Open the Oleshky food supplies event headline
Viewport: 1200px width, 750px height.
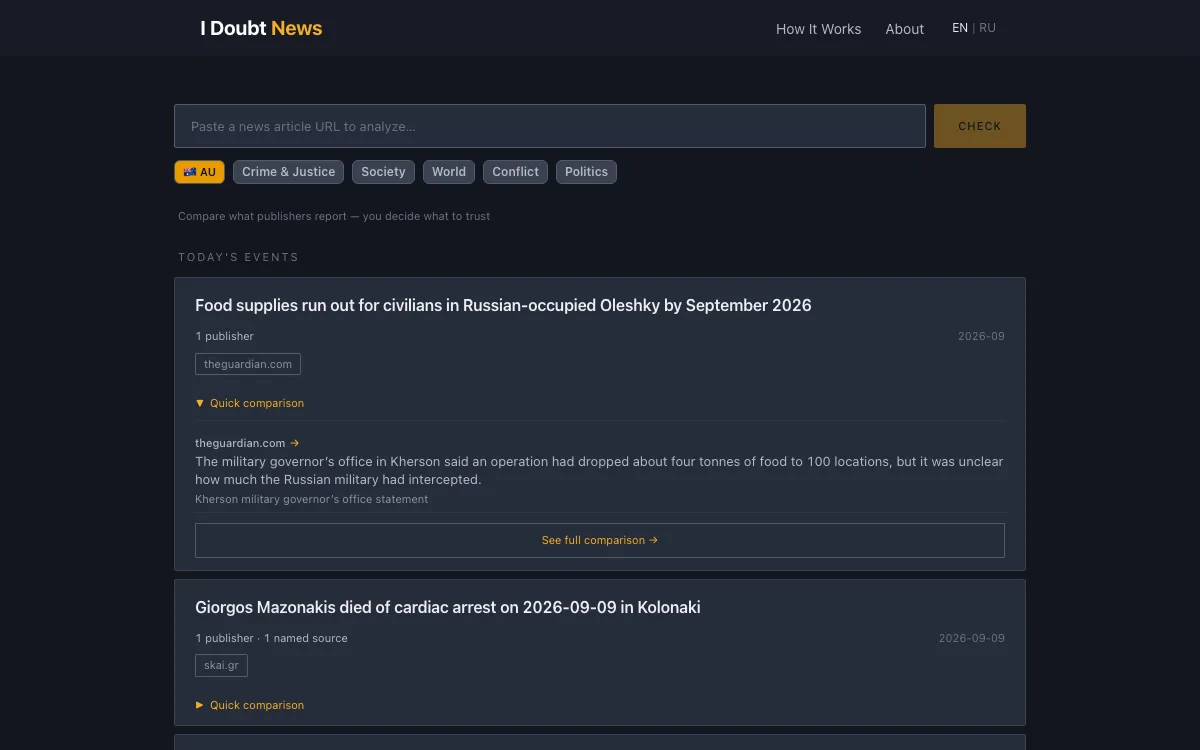pyautogui.click(x=503, y=305)
